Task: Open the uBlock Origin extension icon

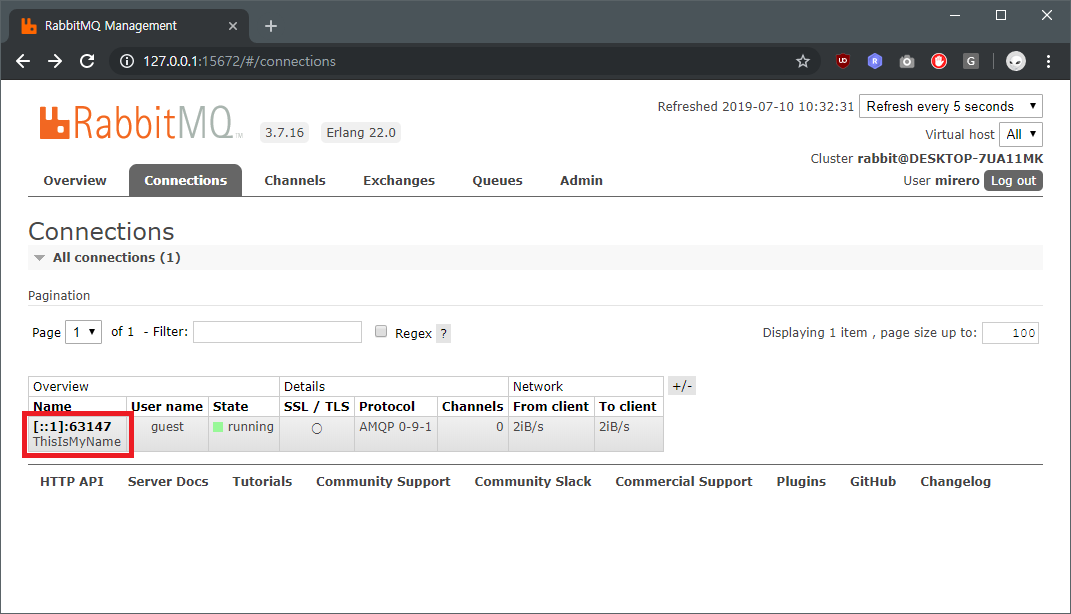Action: point(842,61)
